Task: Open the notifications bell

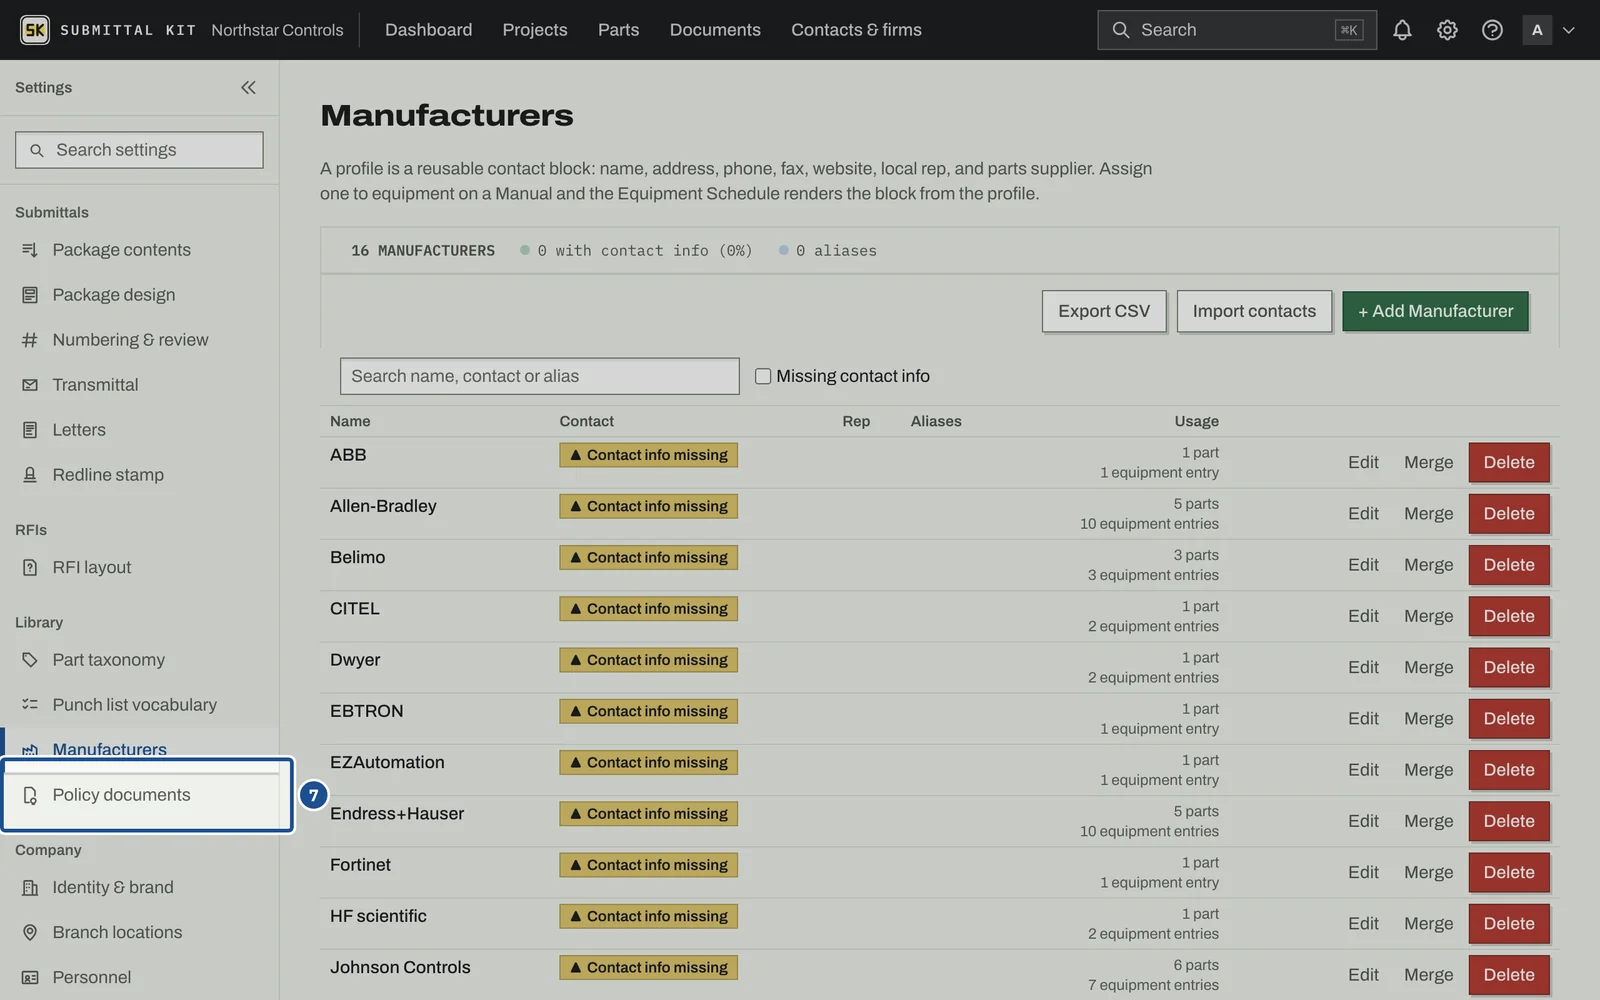Action: [x=1402, y=30]
